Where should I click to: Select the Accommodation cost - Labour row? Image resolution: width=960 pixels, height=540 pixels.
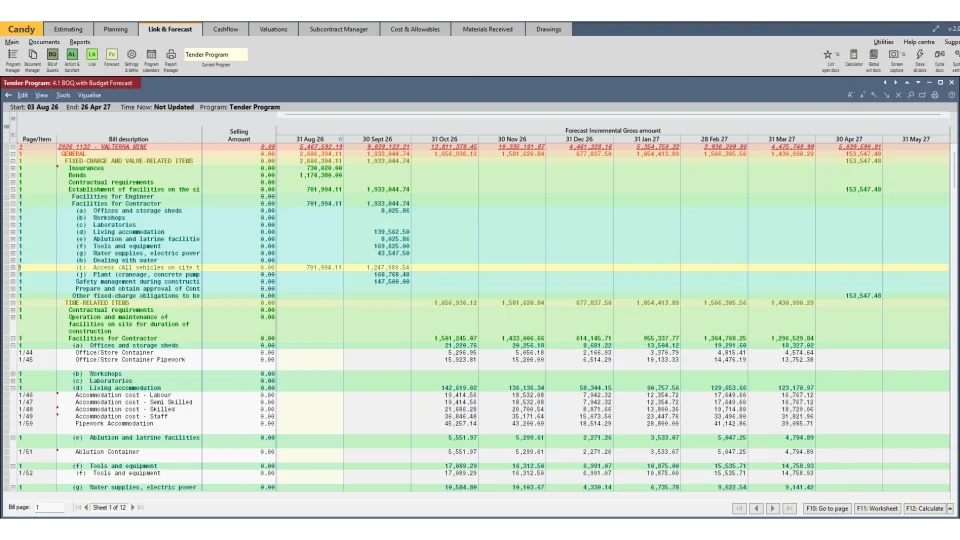click(483, 396)
